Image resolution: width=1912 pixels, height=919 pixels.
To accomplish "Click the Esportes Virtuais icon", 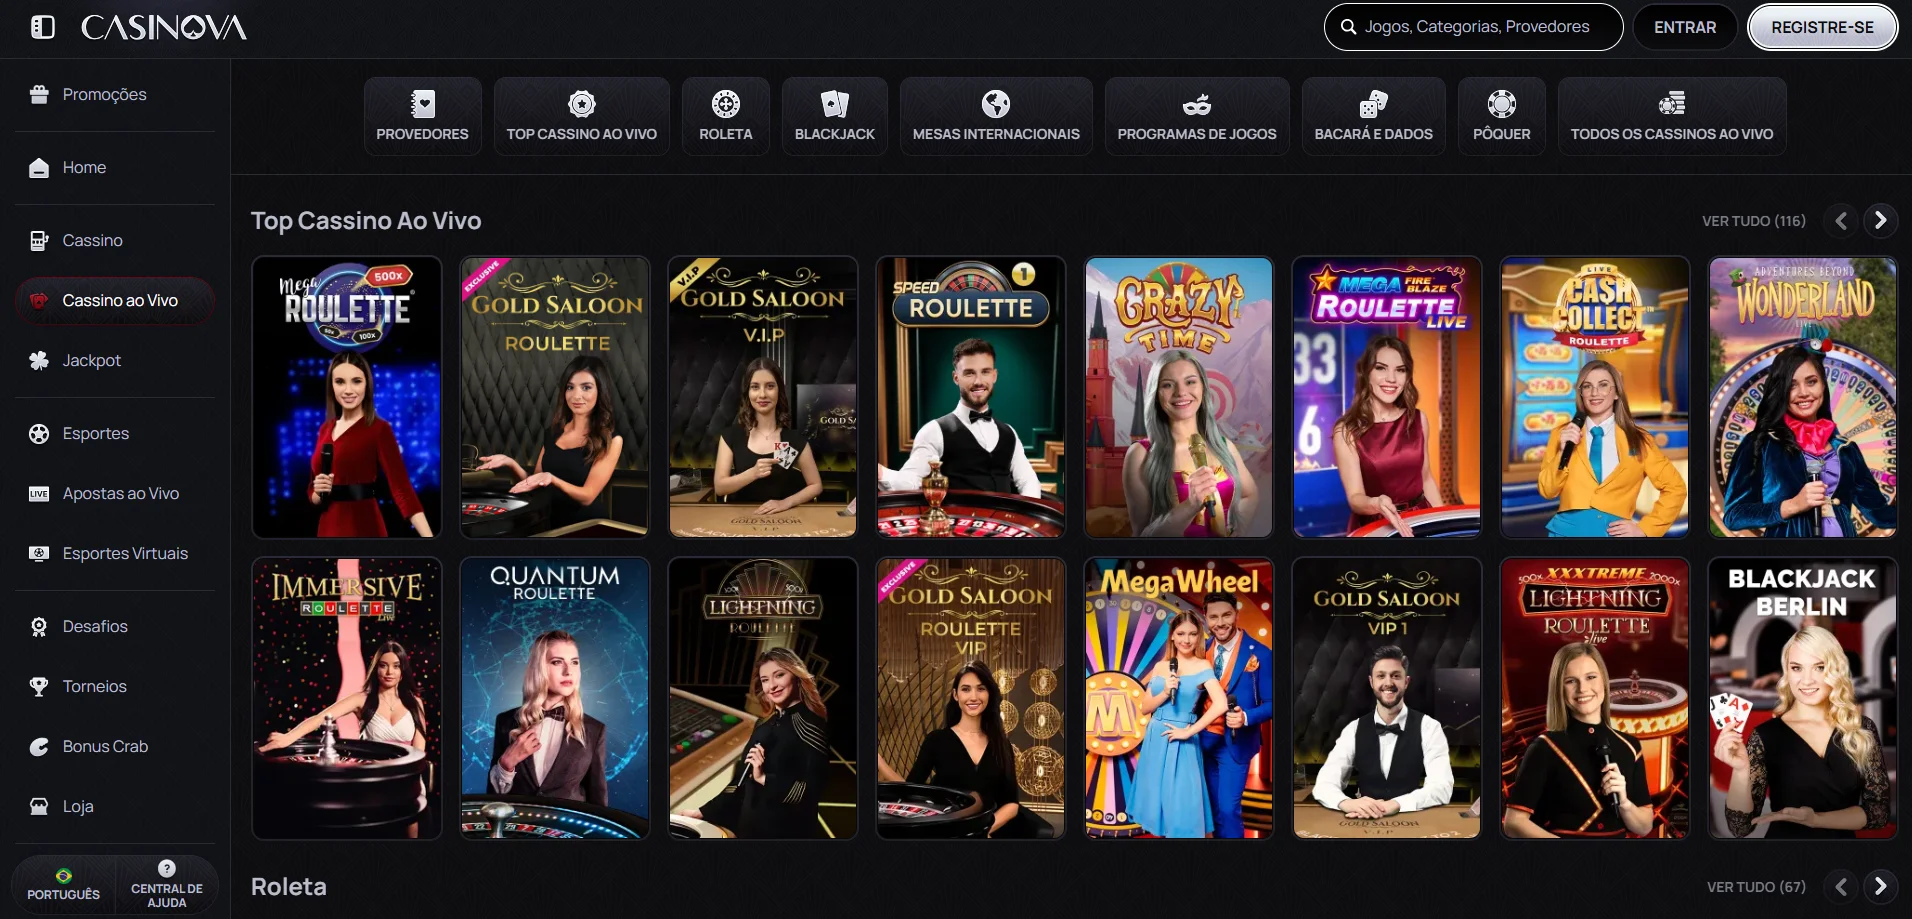I will pos(39,553).
